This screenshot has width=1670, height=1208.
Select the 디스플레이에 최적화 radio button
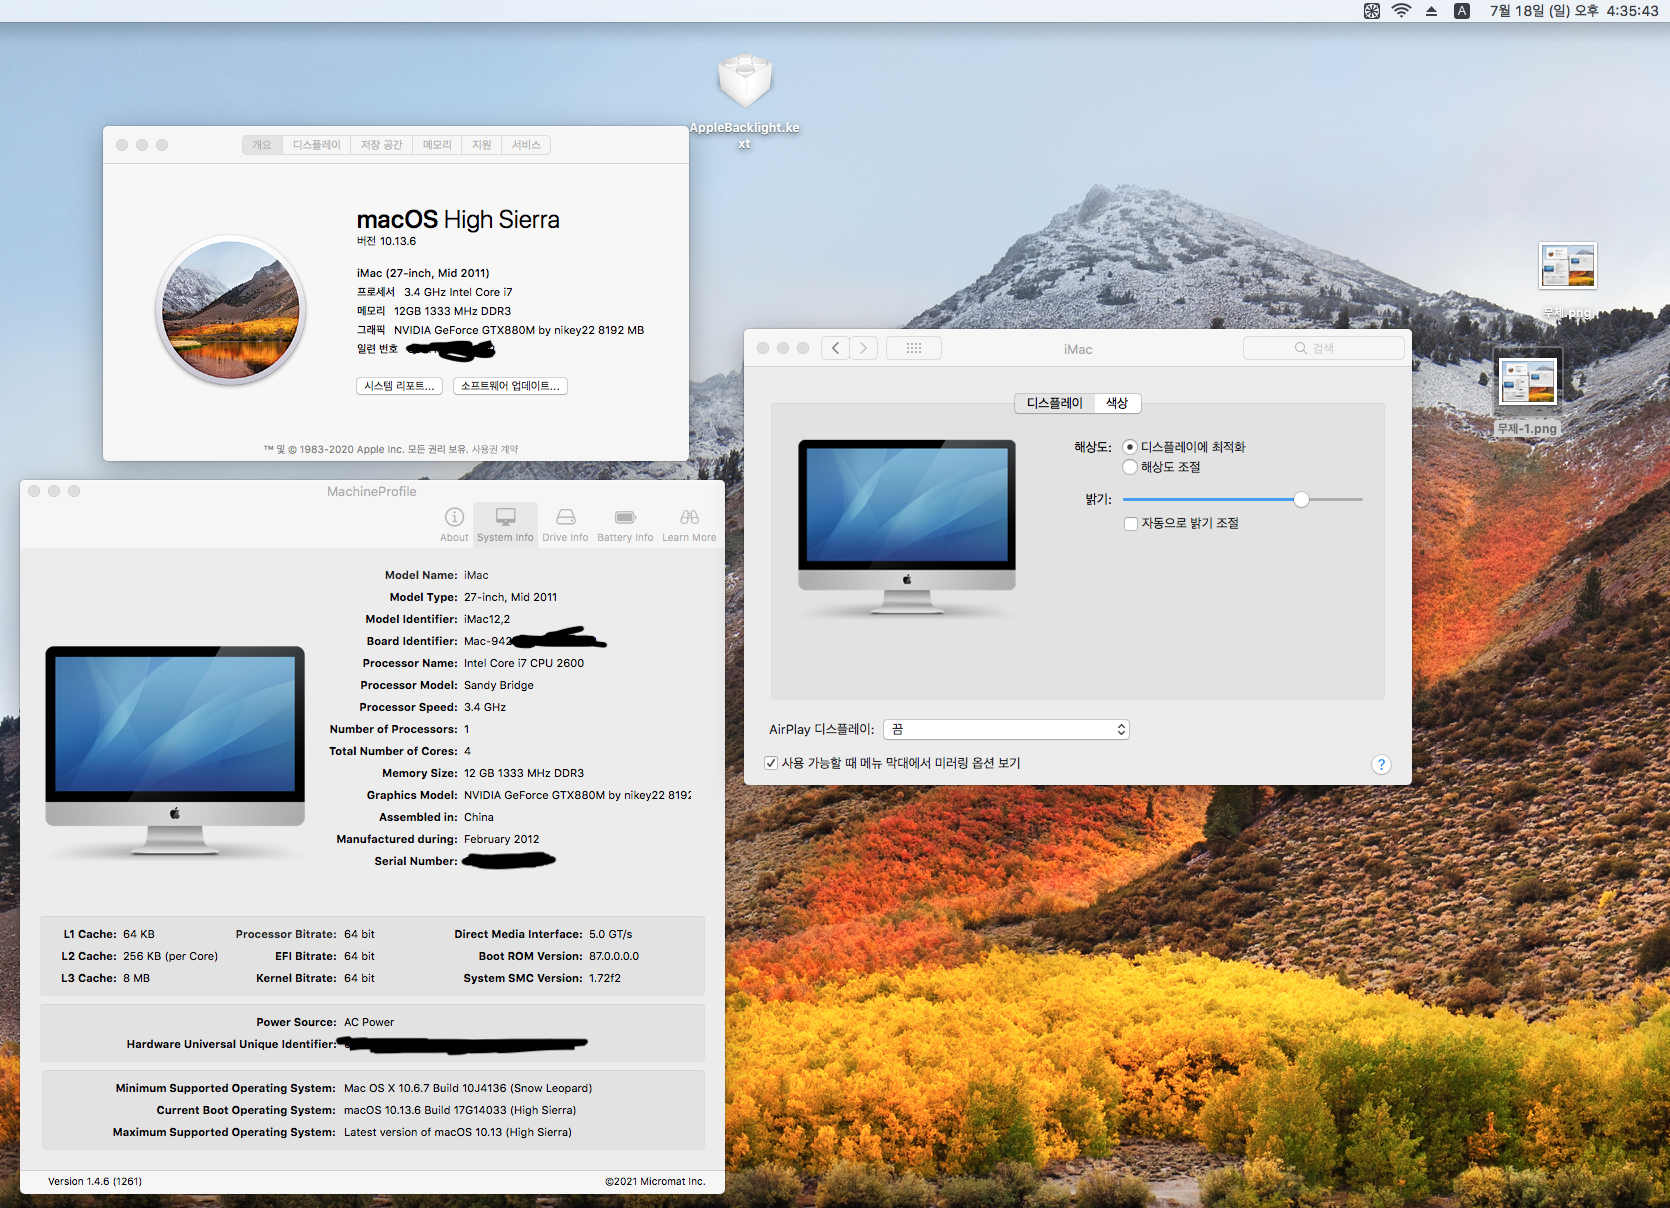pyautogui.click(x=1130, y=447)
